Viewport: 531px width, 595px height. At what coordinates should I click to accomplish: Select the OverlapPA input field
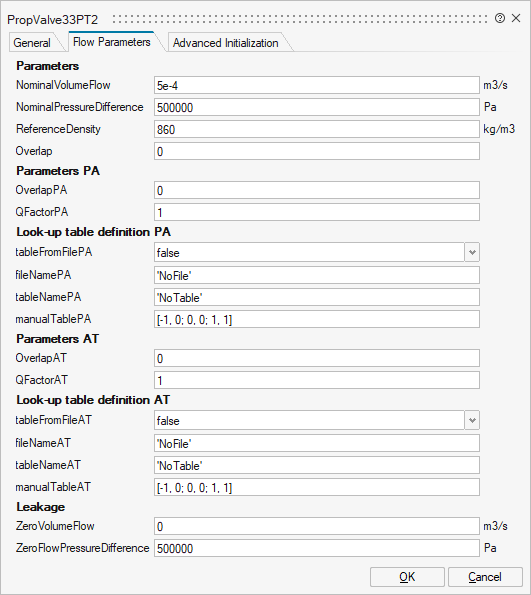[x=317, y=190]
